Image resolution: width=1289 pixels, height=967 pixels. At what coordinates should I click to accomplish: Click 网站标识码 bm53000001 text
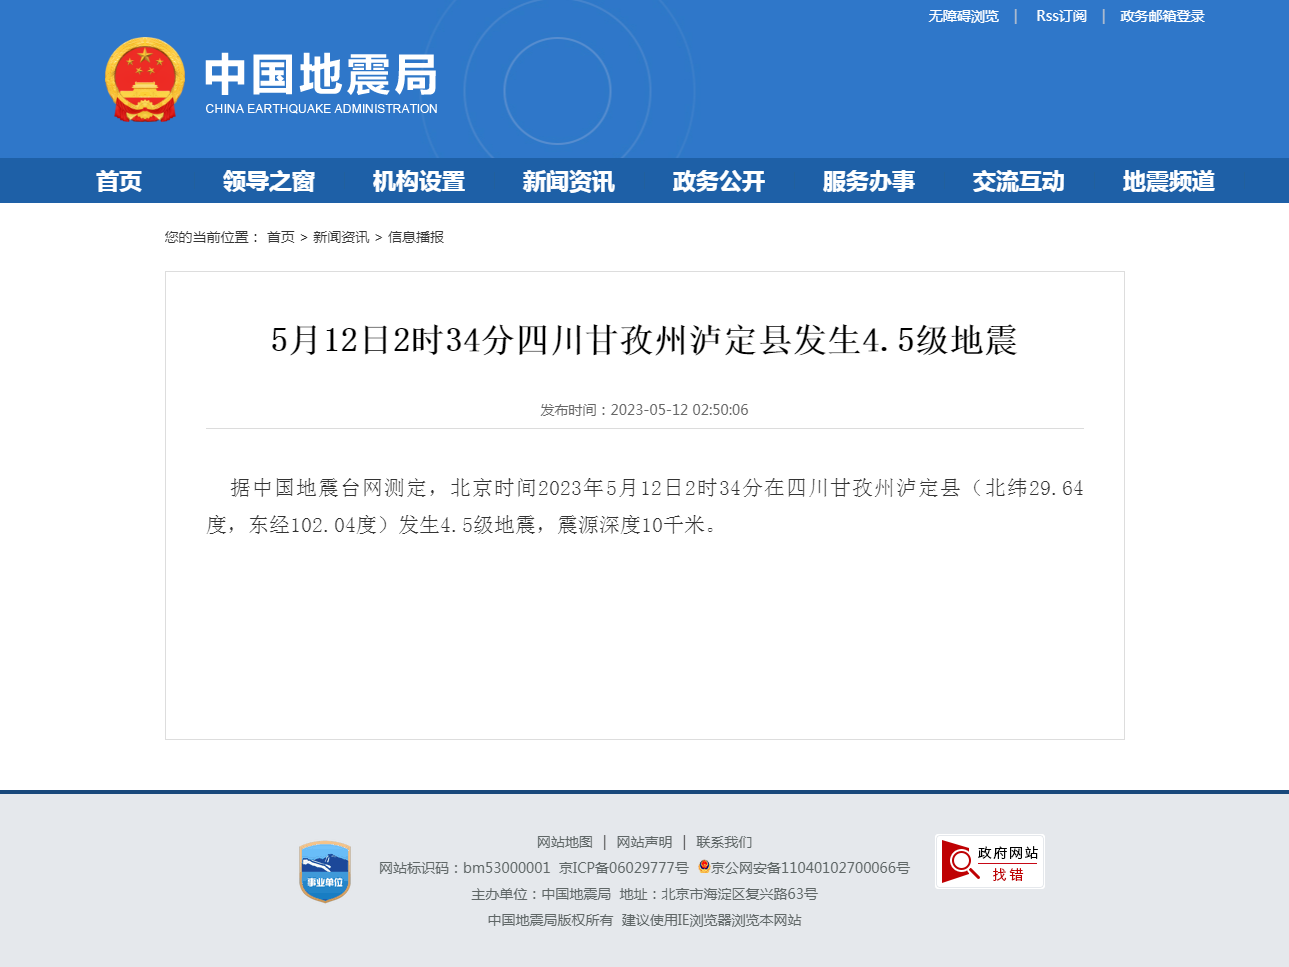(465, 868)
